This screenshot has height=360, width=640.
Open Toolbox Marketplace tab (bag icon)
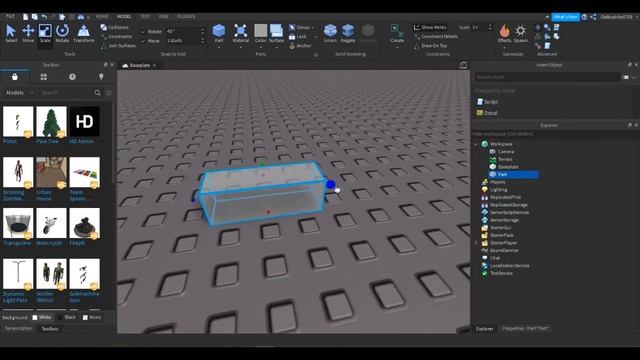pyautogui.click(x=15, y=77)
